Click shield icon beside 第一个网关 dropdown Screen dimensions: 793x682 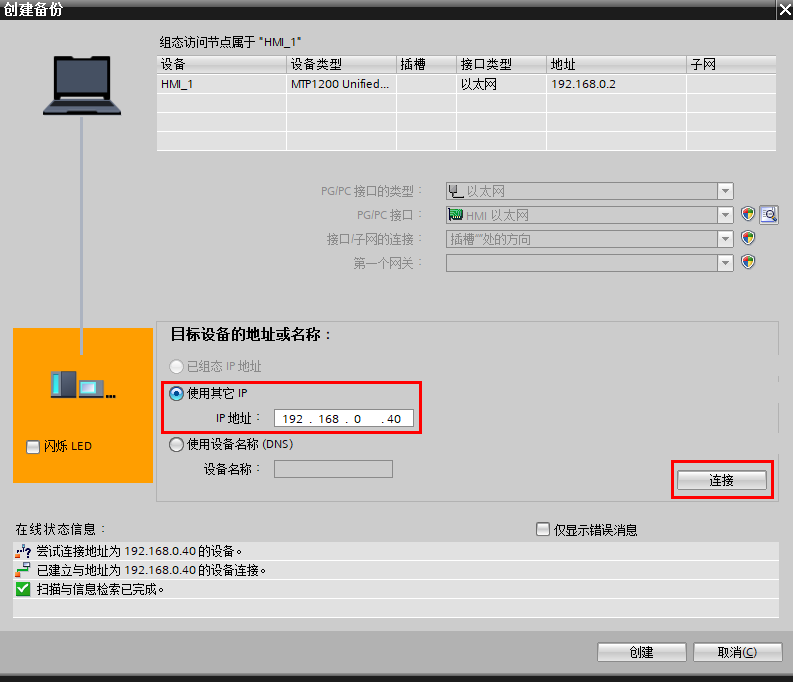(748, 262)
